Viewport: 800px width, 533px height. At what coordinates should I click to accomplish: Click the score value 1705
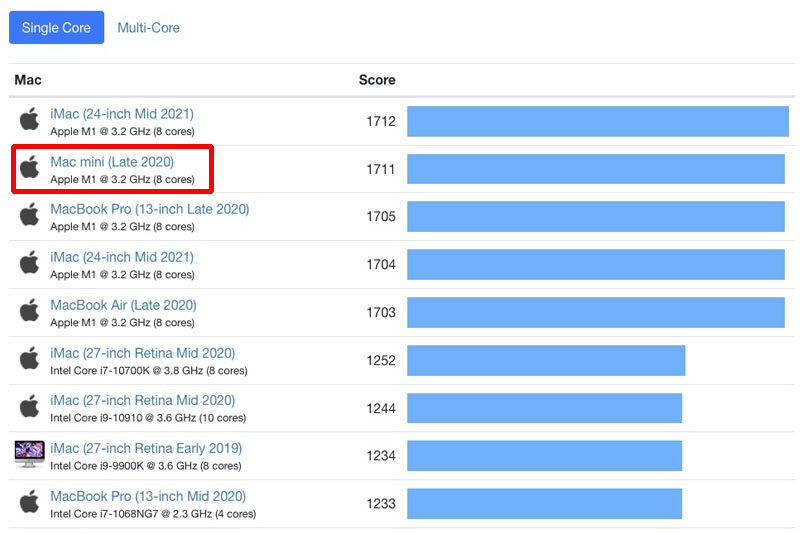[x=381, y=217]
